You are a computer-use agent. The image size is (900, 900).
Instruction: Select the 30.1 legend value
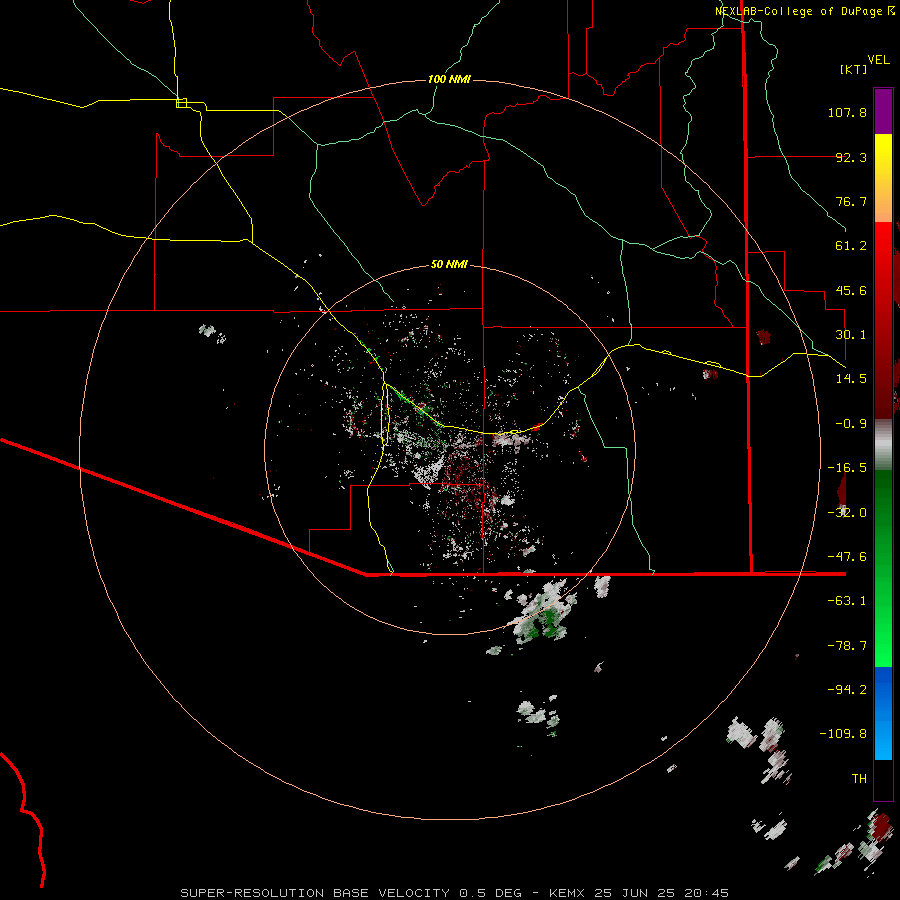coord(851,335)
